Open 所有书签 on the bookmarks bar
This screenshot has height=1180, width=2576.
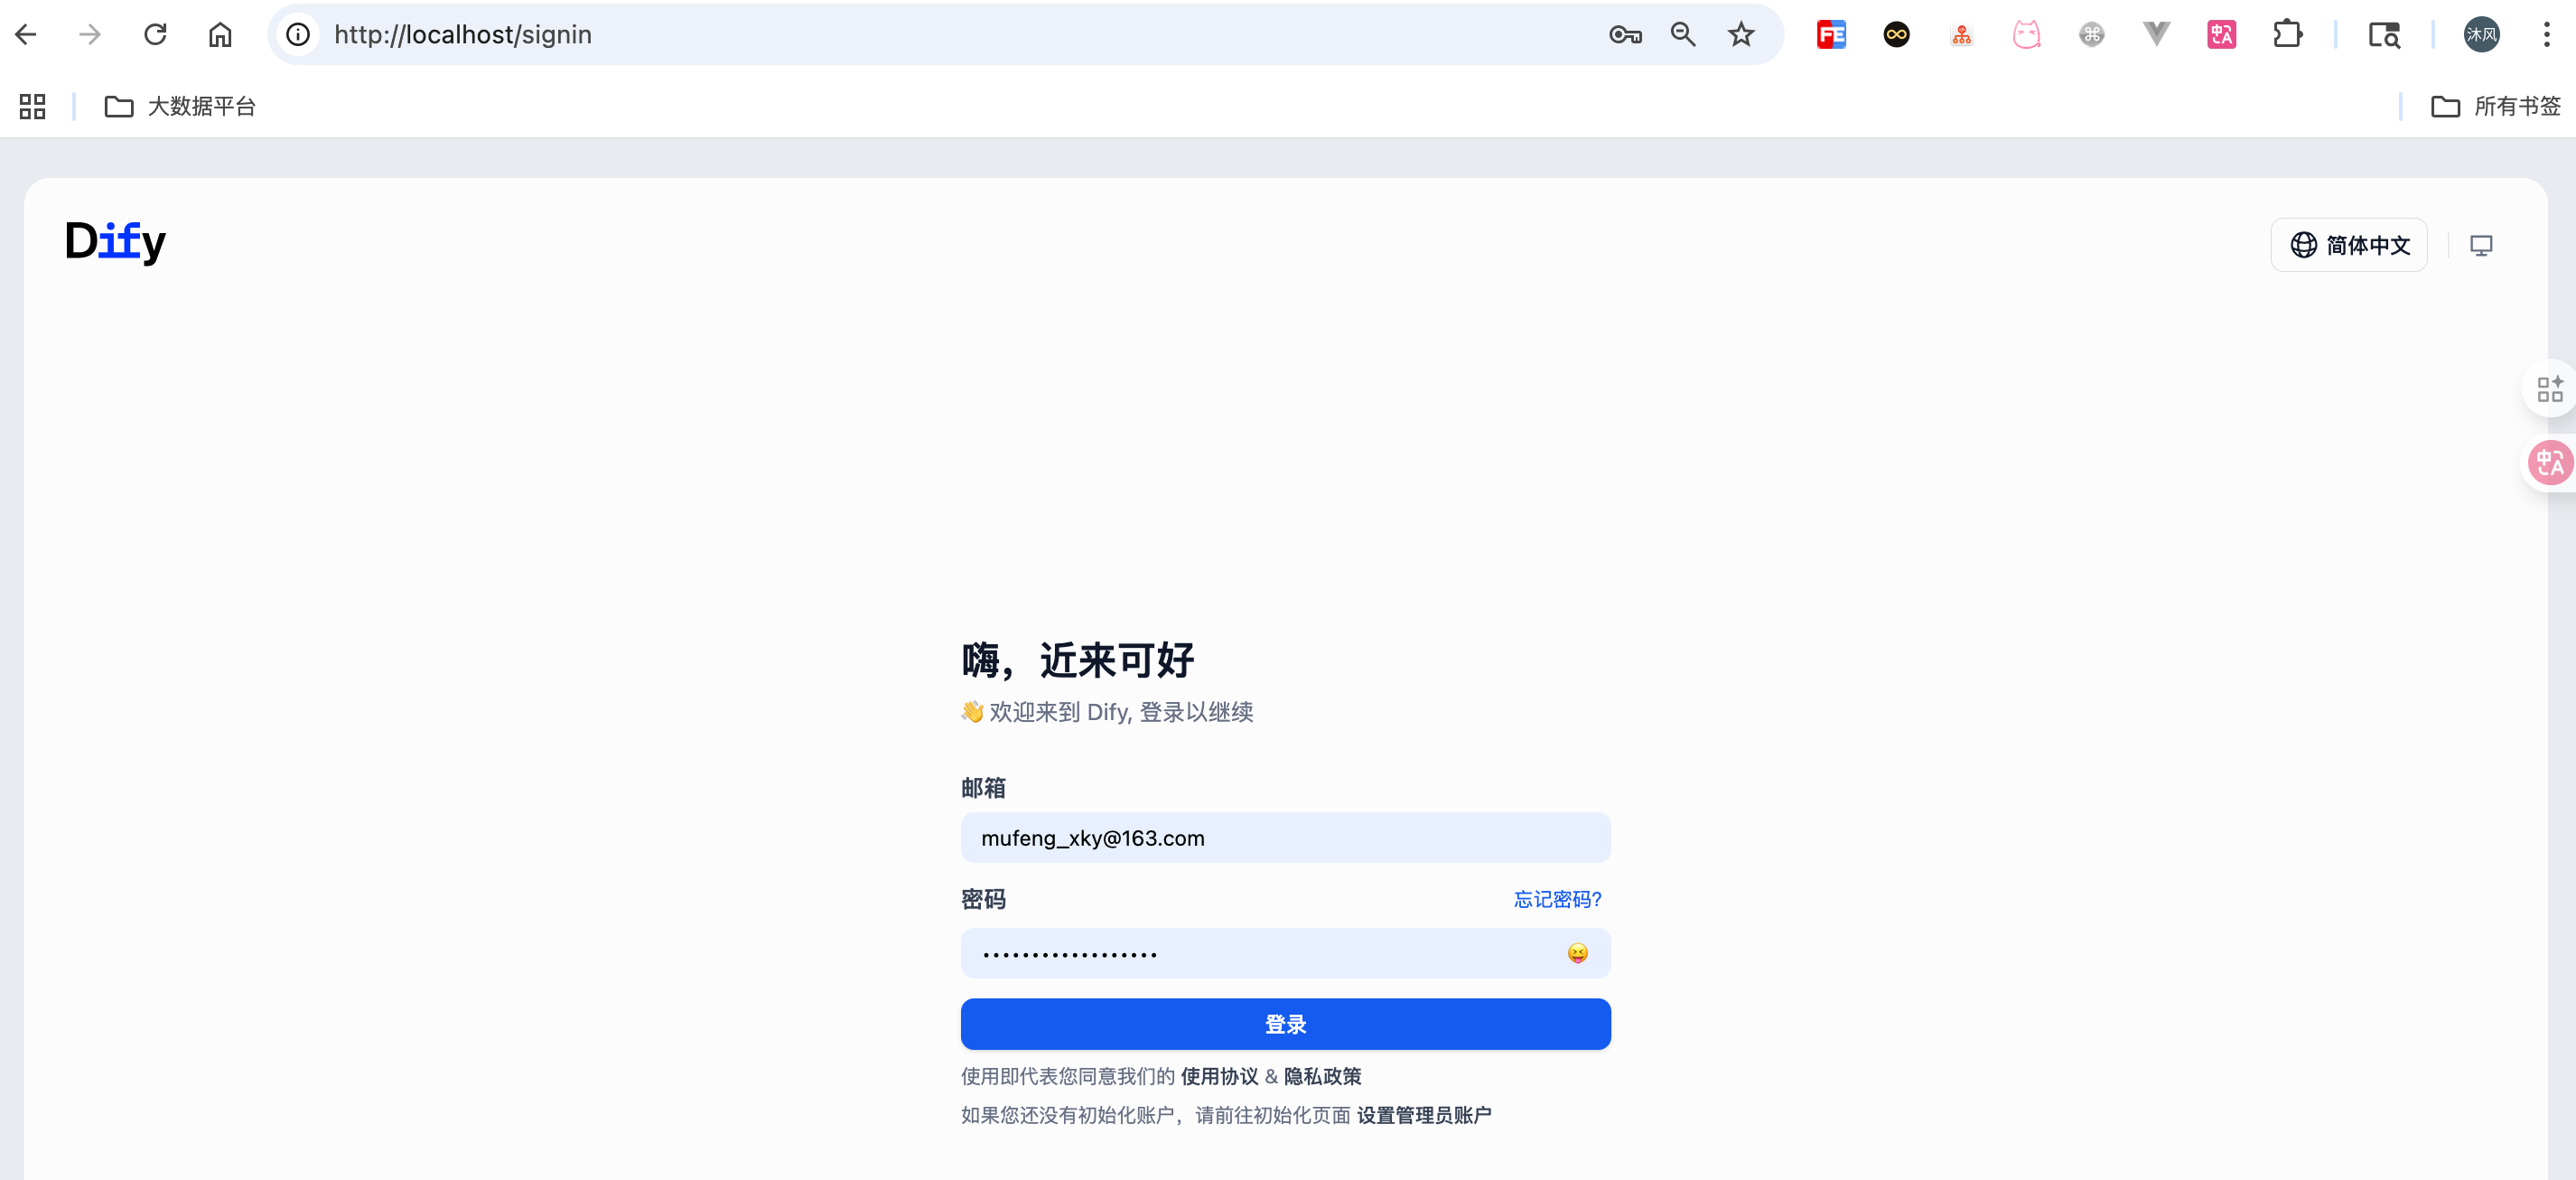pos(2496,105)
